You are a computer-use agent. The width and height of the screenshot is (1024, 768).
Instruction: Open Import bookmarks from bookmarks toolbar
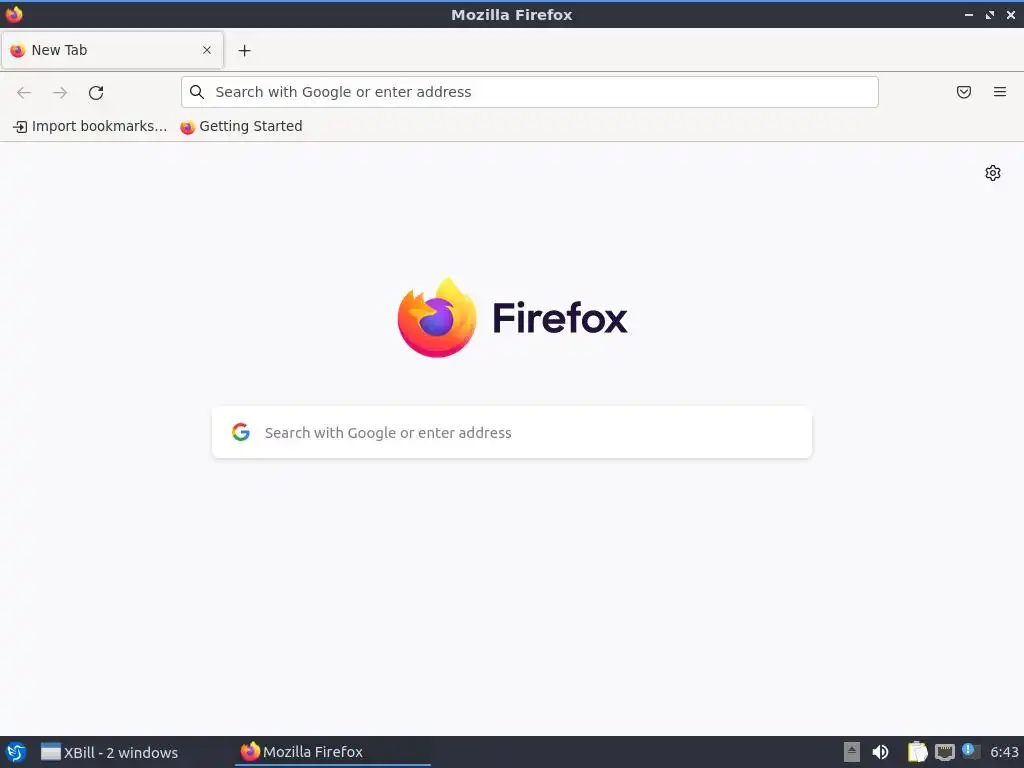tap(90, 127)
